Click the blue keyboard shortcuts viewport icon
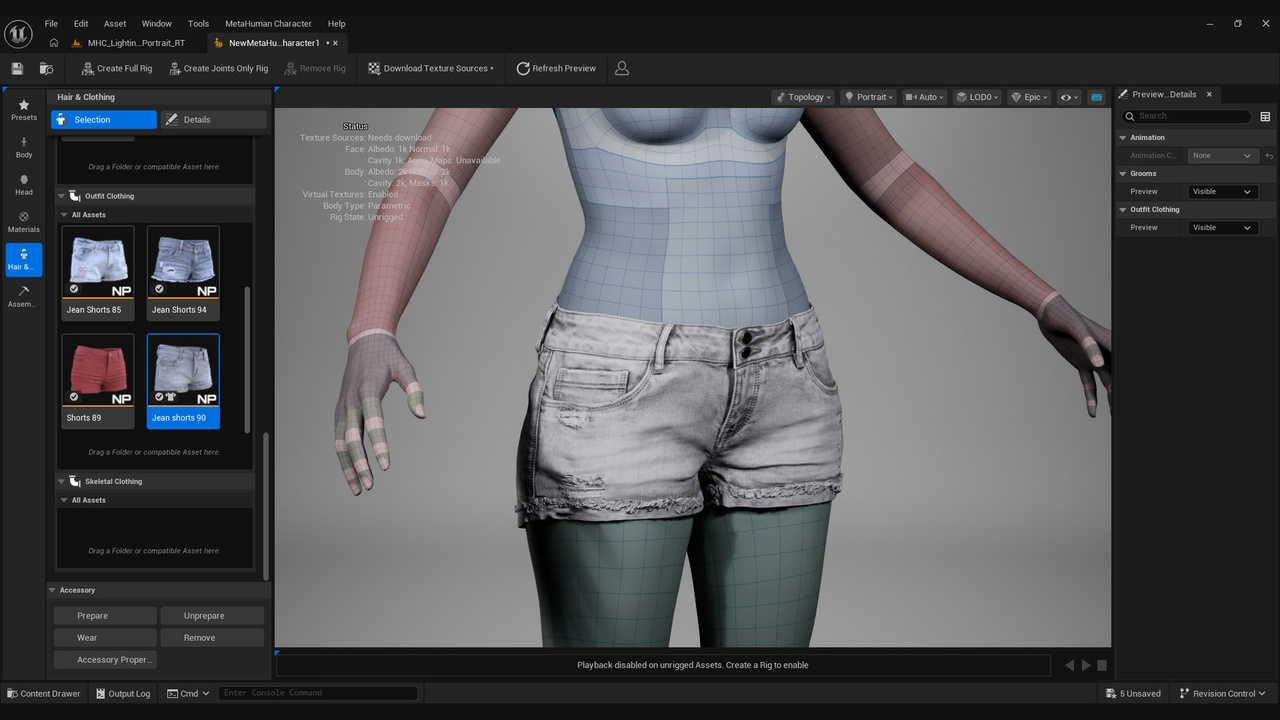This screenshot has height=720, width=1280. coord(1096,97)
